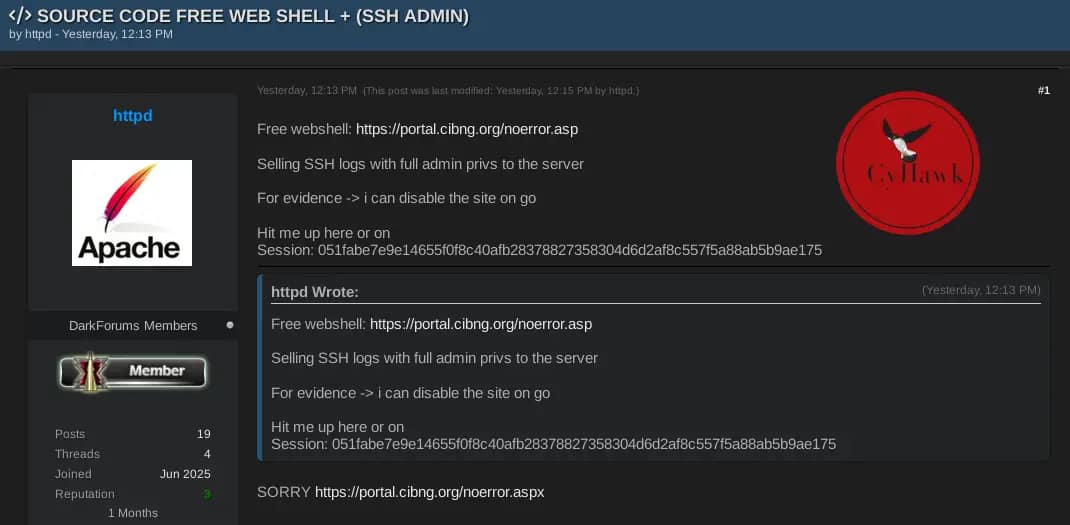Click the 'httpd Wrote:' quote header

click(x=315, y=292)
